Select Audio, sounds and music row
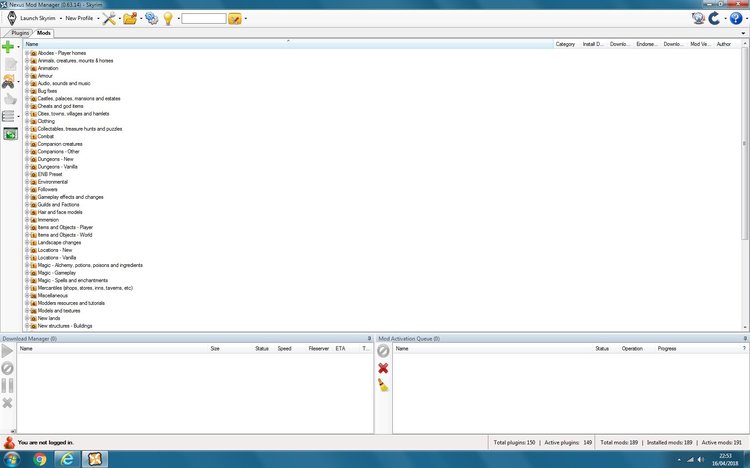This screenshot has height=468, width=750. [x=64, y=83]
